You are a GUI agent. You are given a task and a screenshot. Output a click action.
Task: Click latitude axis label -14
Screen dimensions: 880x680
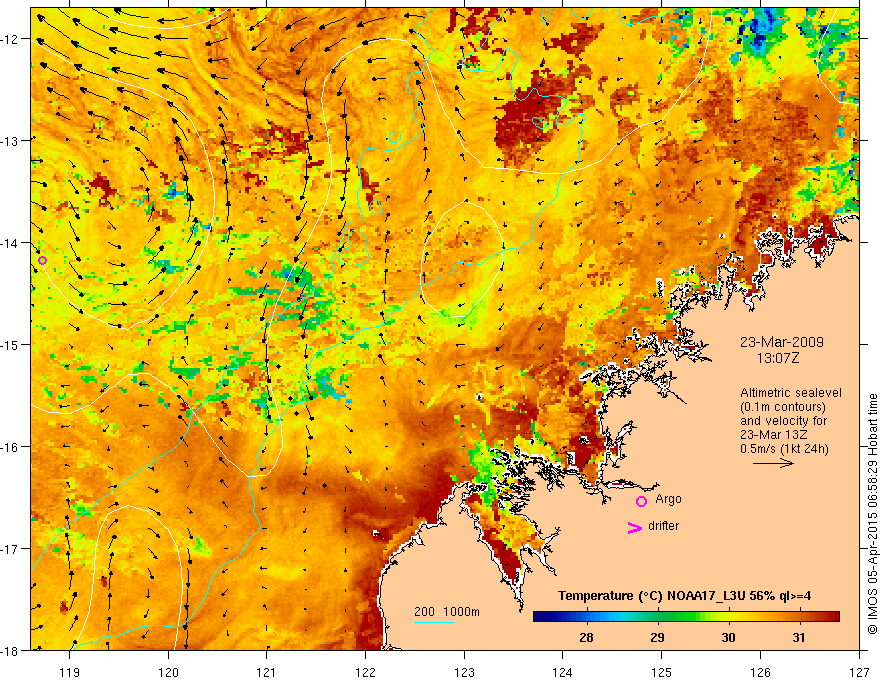(10, 243)
